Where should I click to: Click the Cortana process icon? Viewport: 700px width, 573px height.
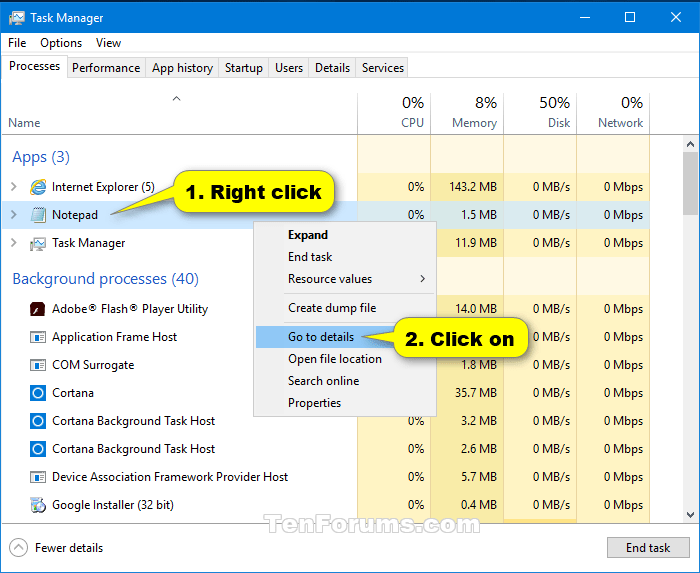[x=38, y=393]
